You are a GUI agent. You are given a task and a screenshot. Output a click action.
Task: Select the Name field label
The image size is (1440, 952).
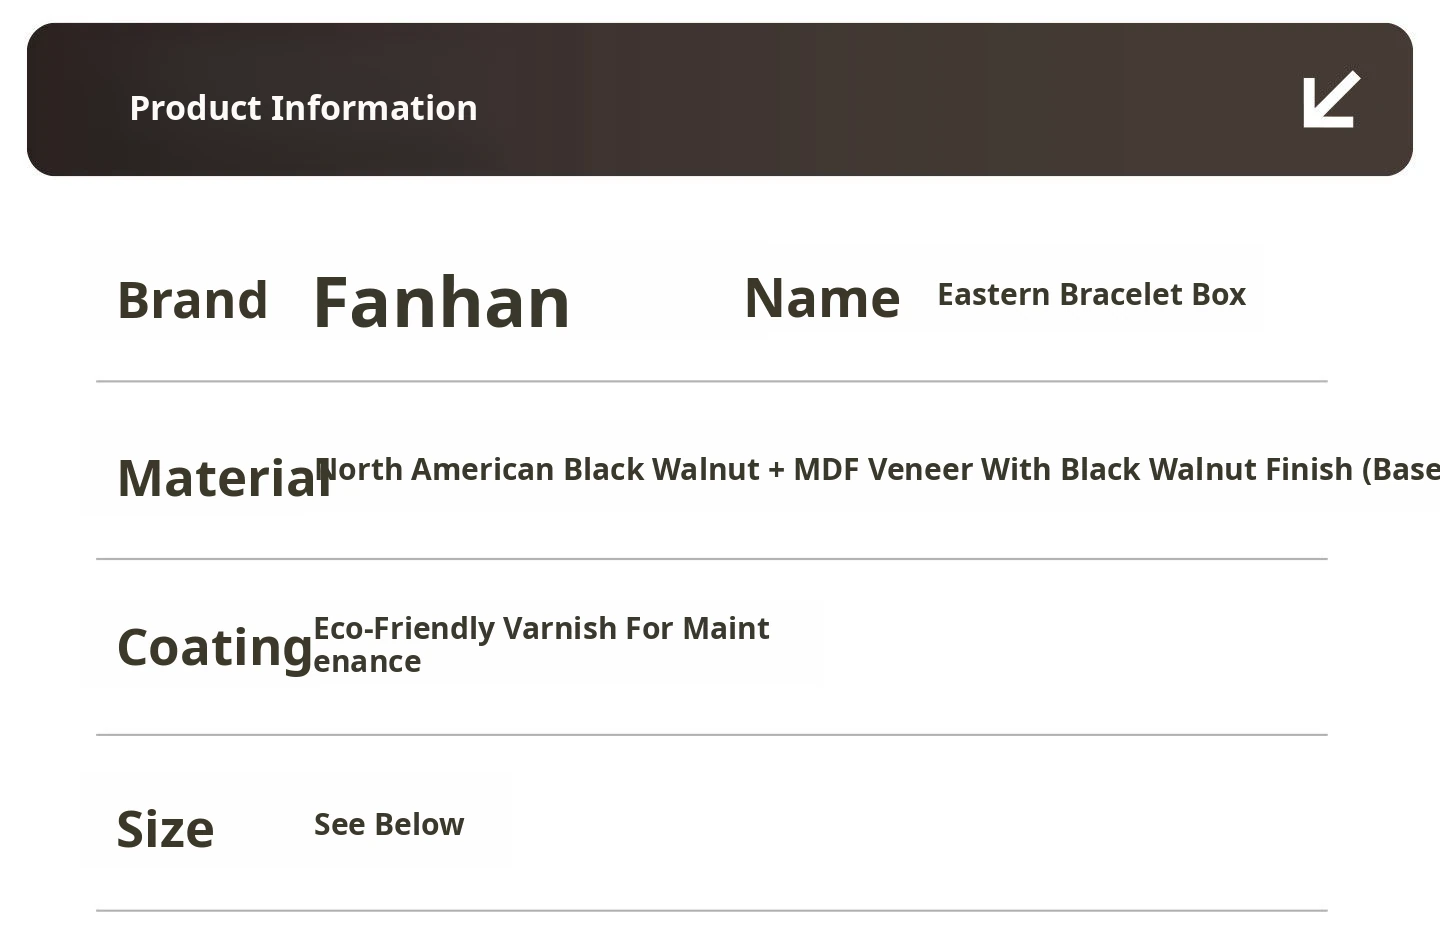[x=822, y=298]
